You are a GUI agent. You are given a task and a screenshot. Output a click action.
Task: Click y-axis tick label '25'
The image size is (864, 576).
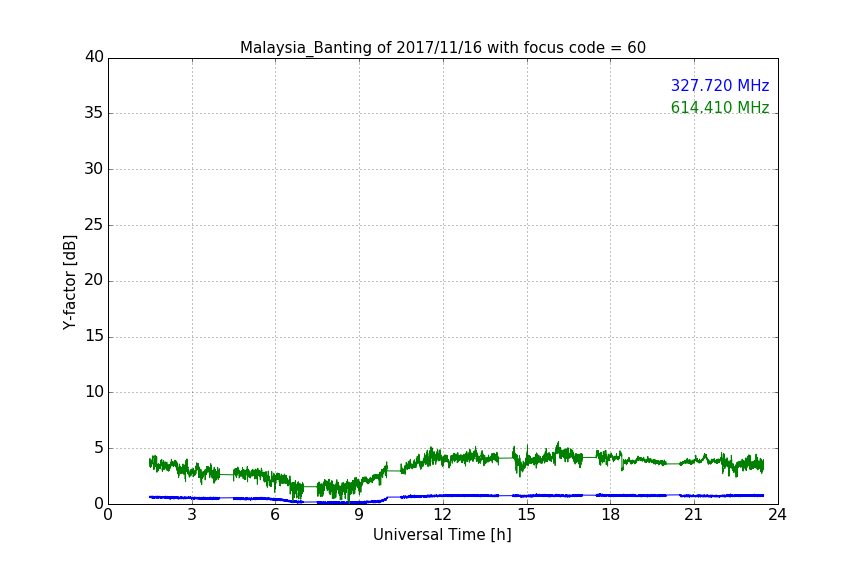pos(94,225)
